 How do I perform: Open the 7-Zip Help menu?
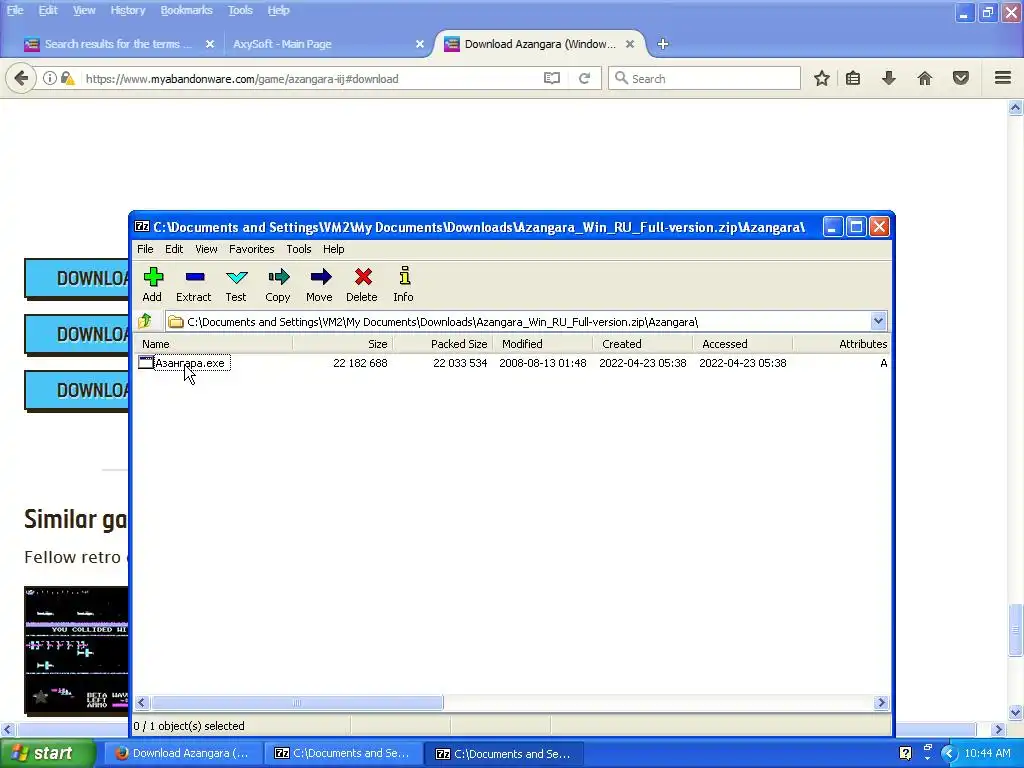coord(333,249)
